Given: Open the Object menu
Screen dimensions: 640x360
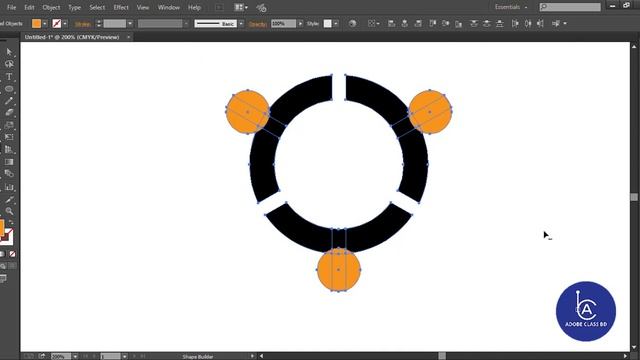Looking at the screenshot, I should point(51,7).
